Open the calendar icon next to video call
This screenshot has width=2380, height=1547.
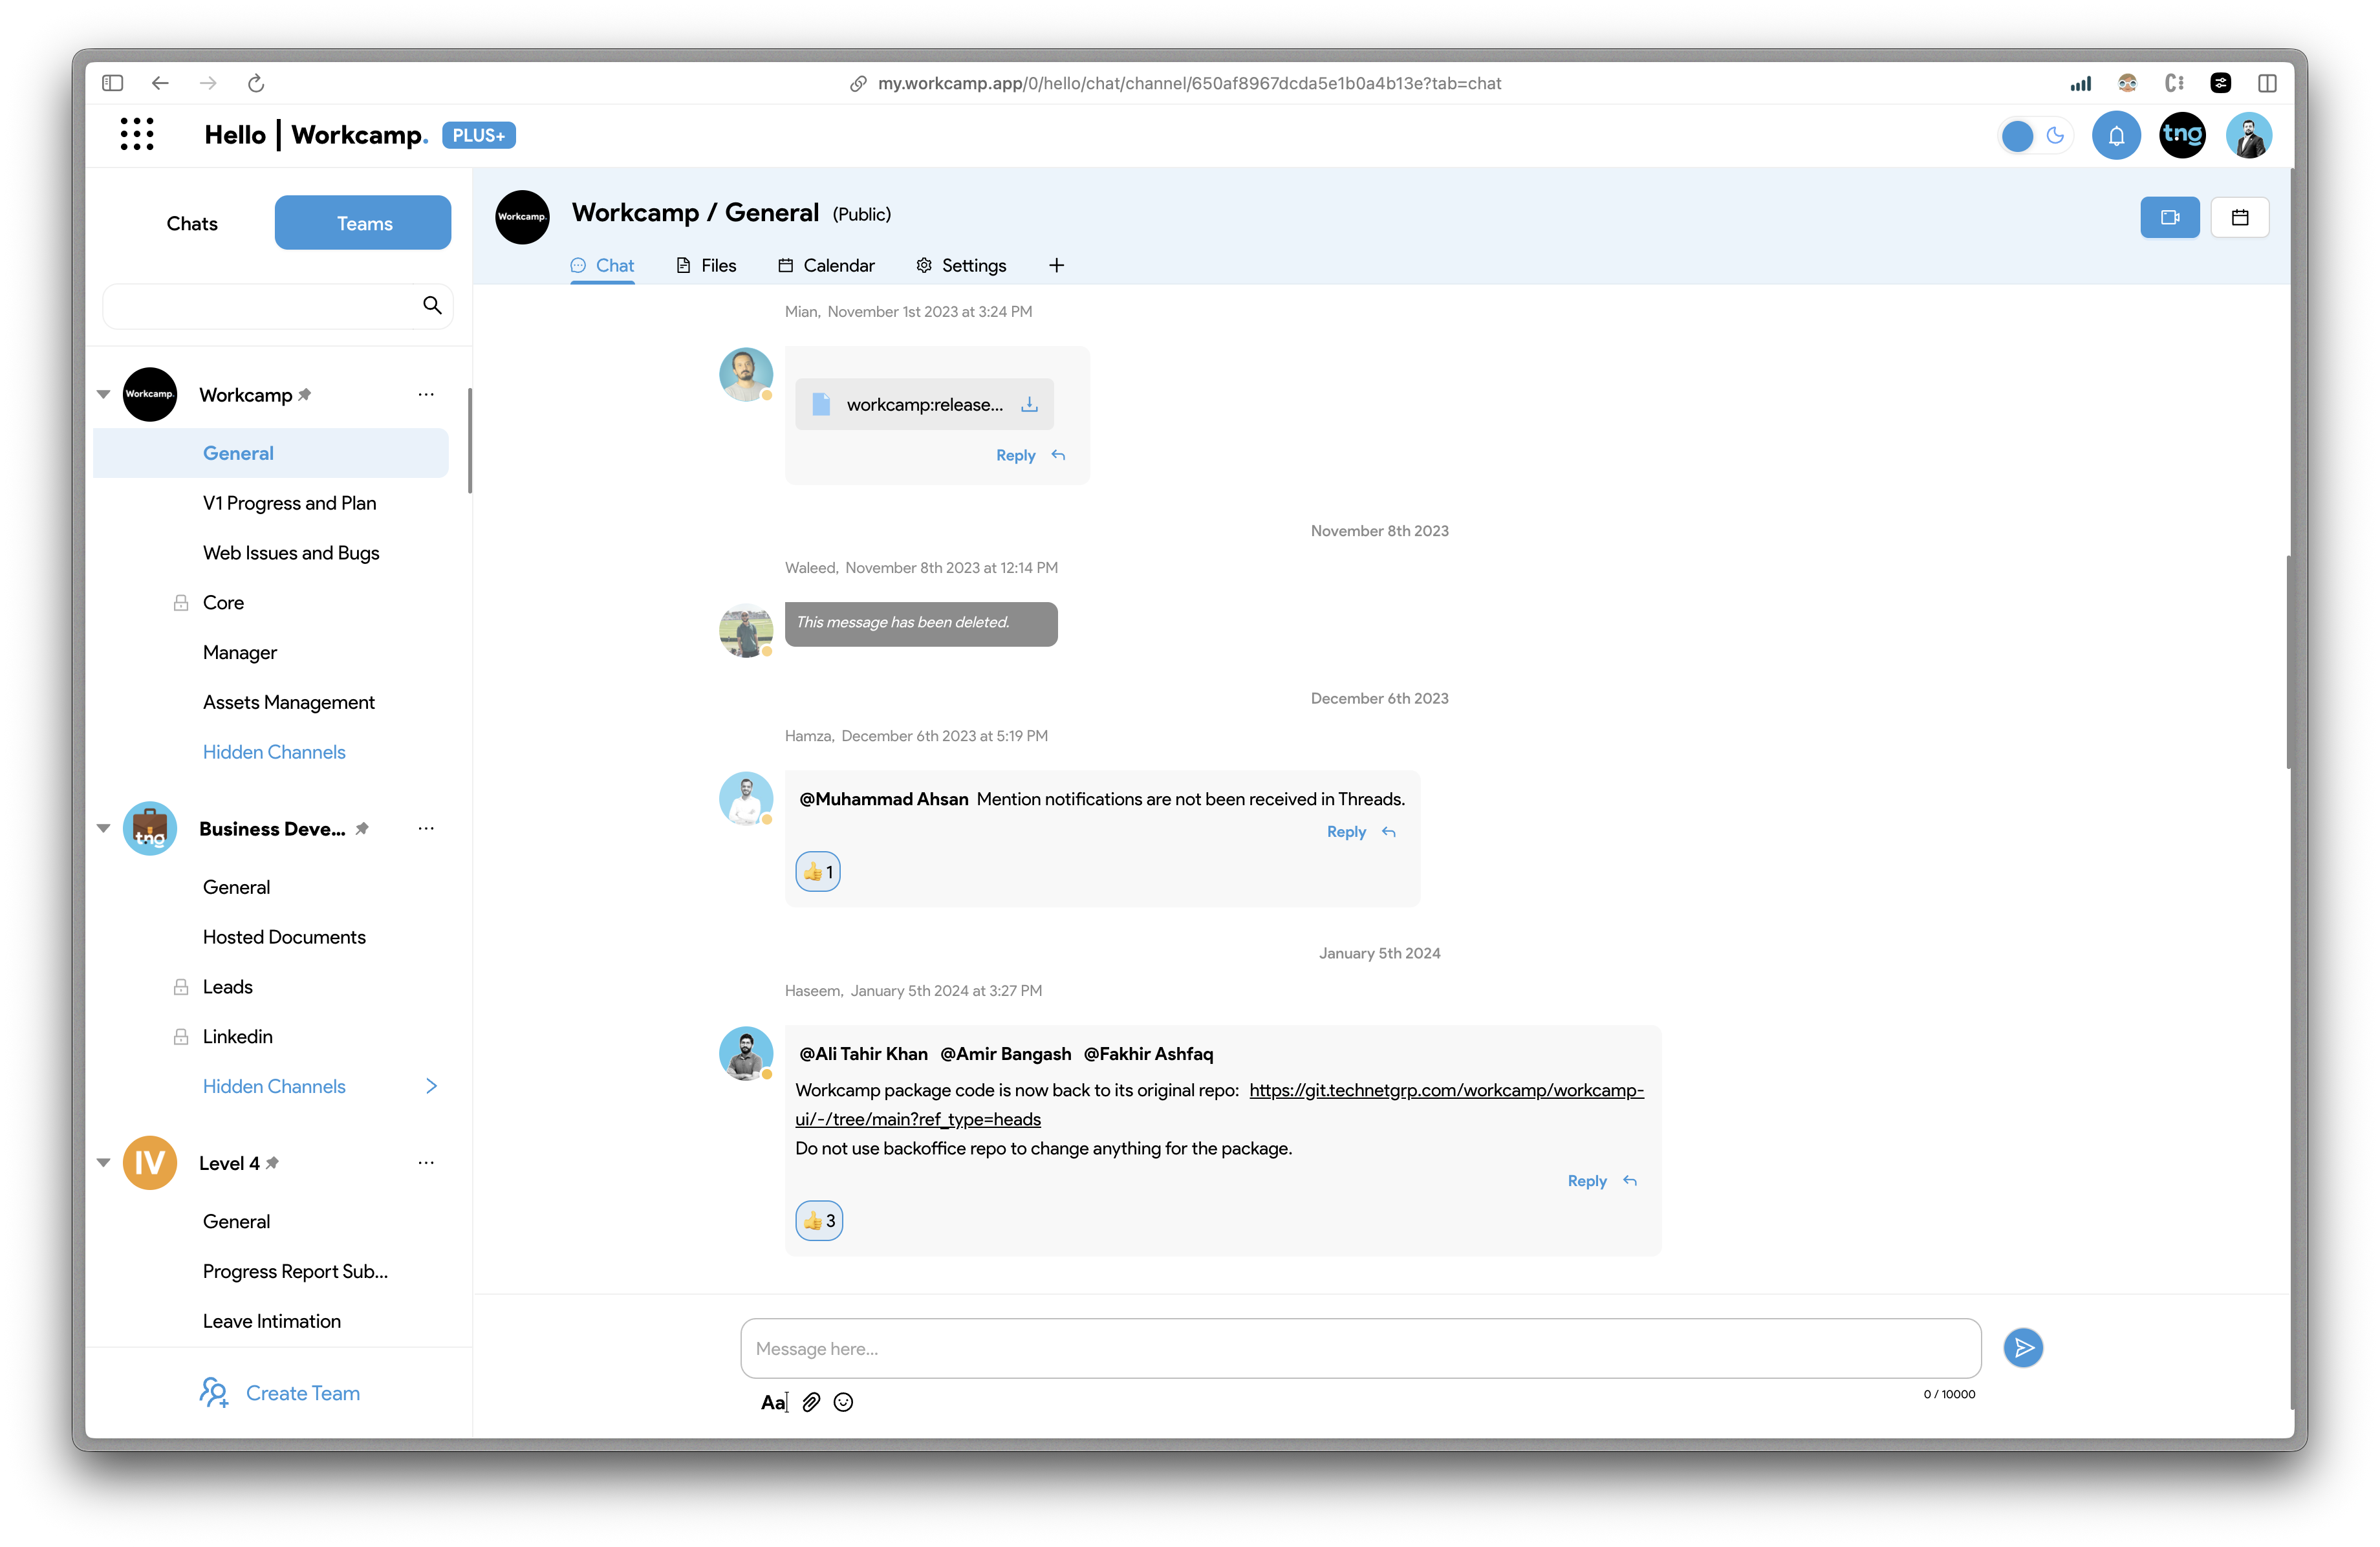(2240, 217)
